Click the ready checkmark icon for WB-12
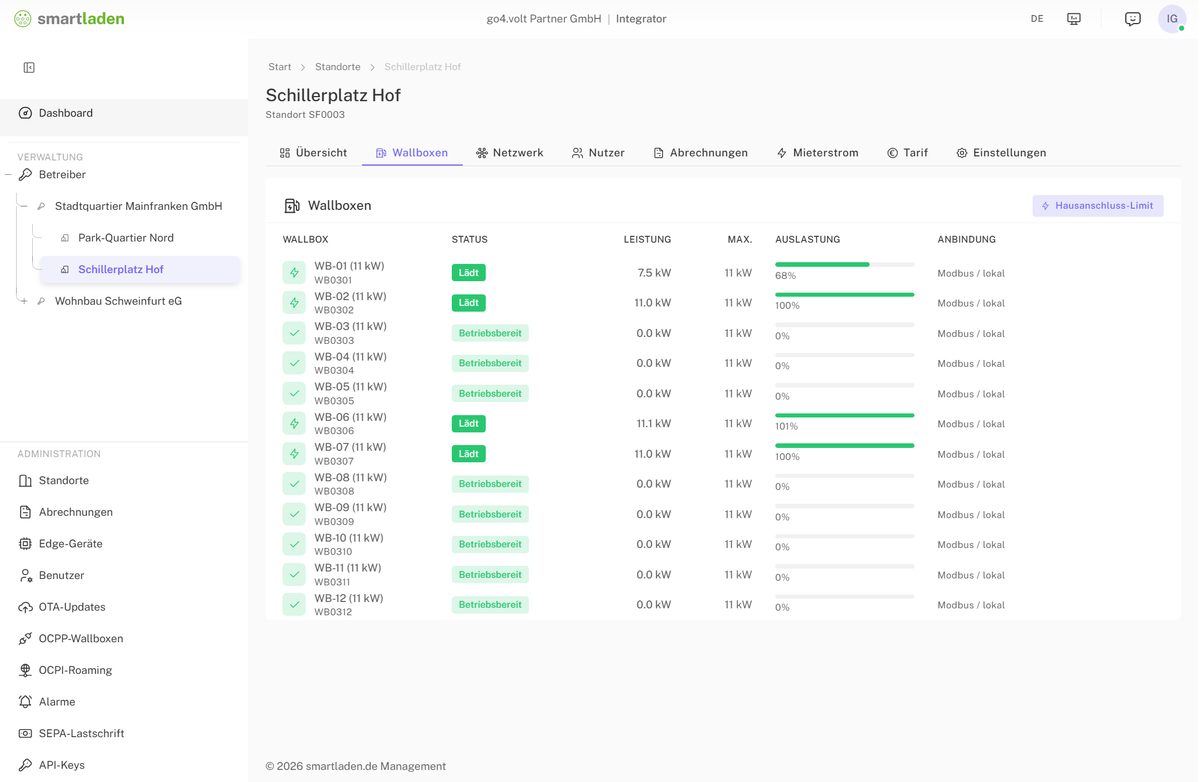This screenshot has width=1200, height=782. point(294,605)
